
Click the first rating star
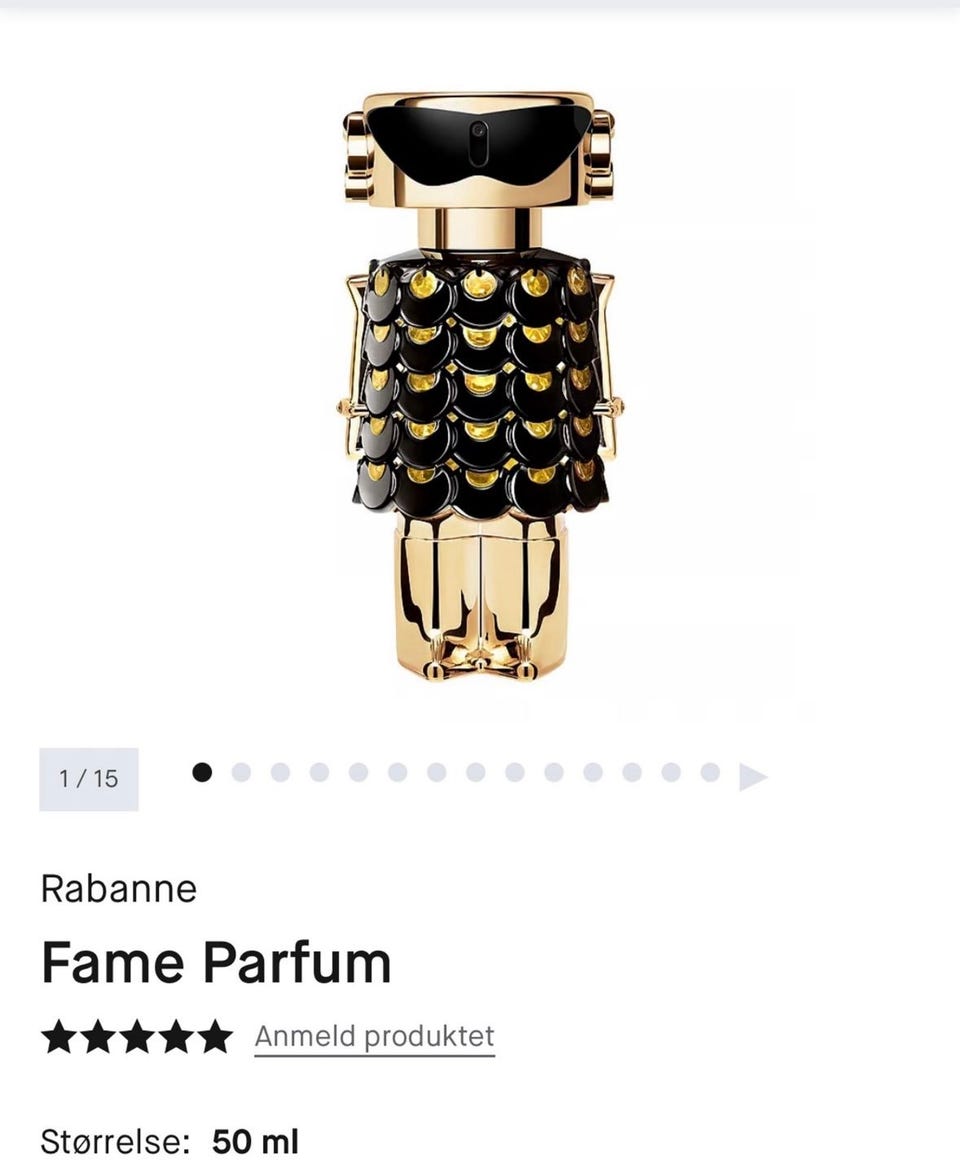[x=58, y=1037]
